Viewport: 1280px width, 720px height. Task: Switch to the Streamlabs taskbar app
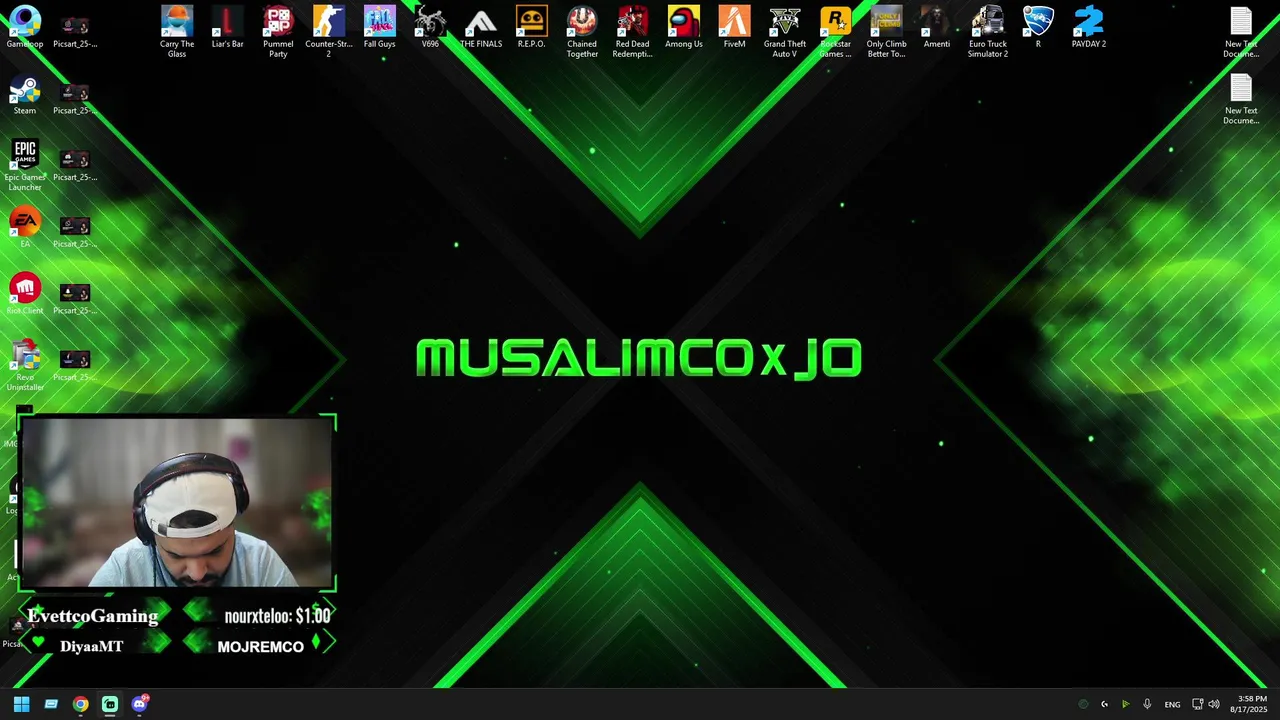(x=110, y=704)
